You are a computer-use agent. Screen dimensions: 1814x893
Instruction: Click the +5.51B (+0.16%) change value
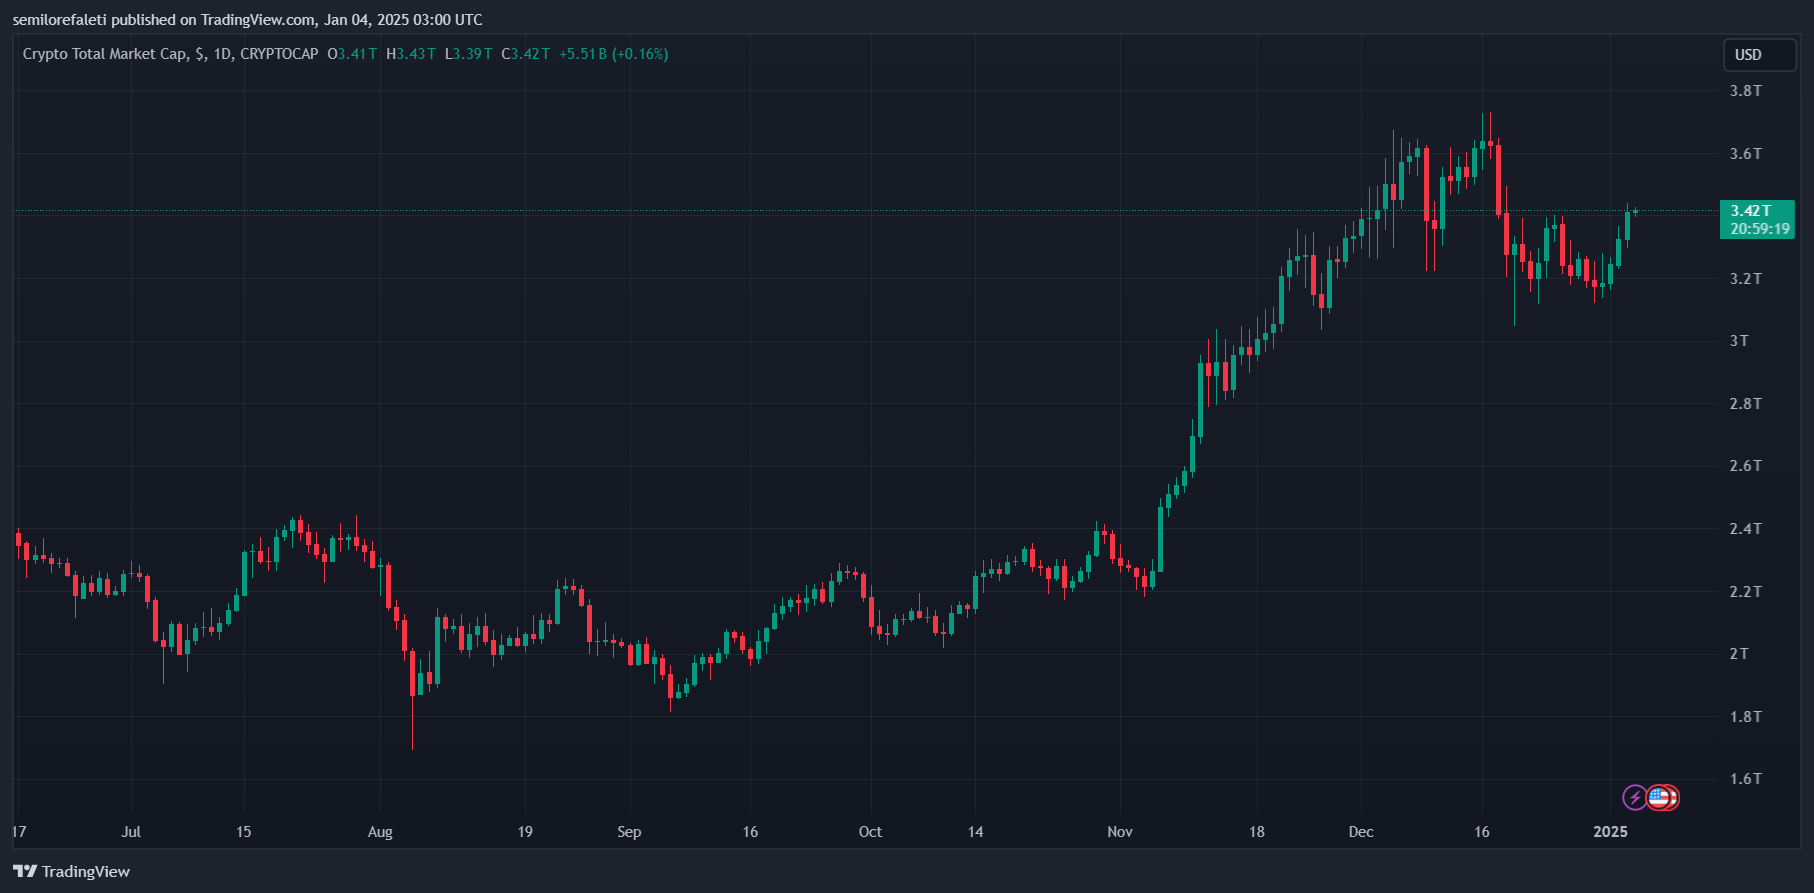pos(613,54)
